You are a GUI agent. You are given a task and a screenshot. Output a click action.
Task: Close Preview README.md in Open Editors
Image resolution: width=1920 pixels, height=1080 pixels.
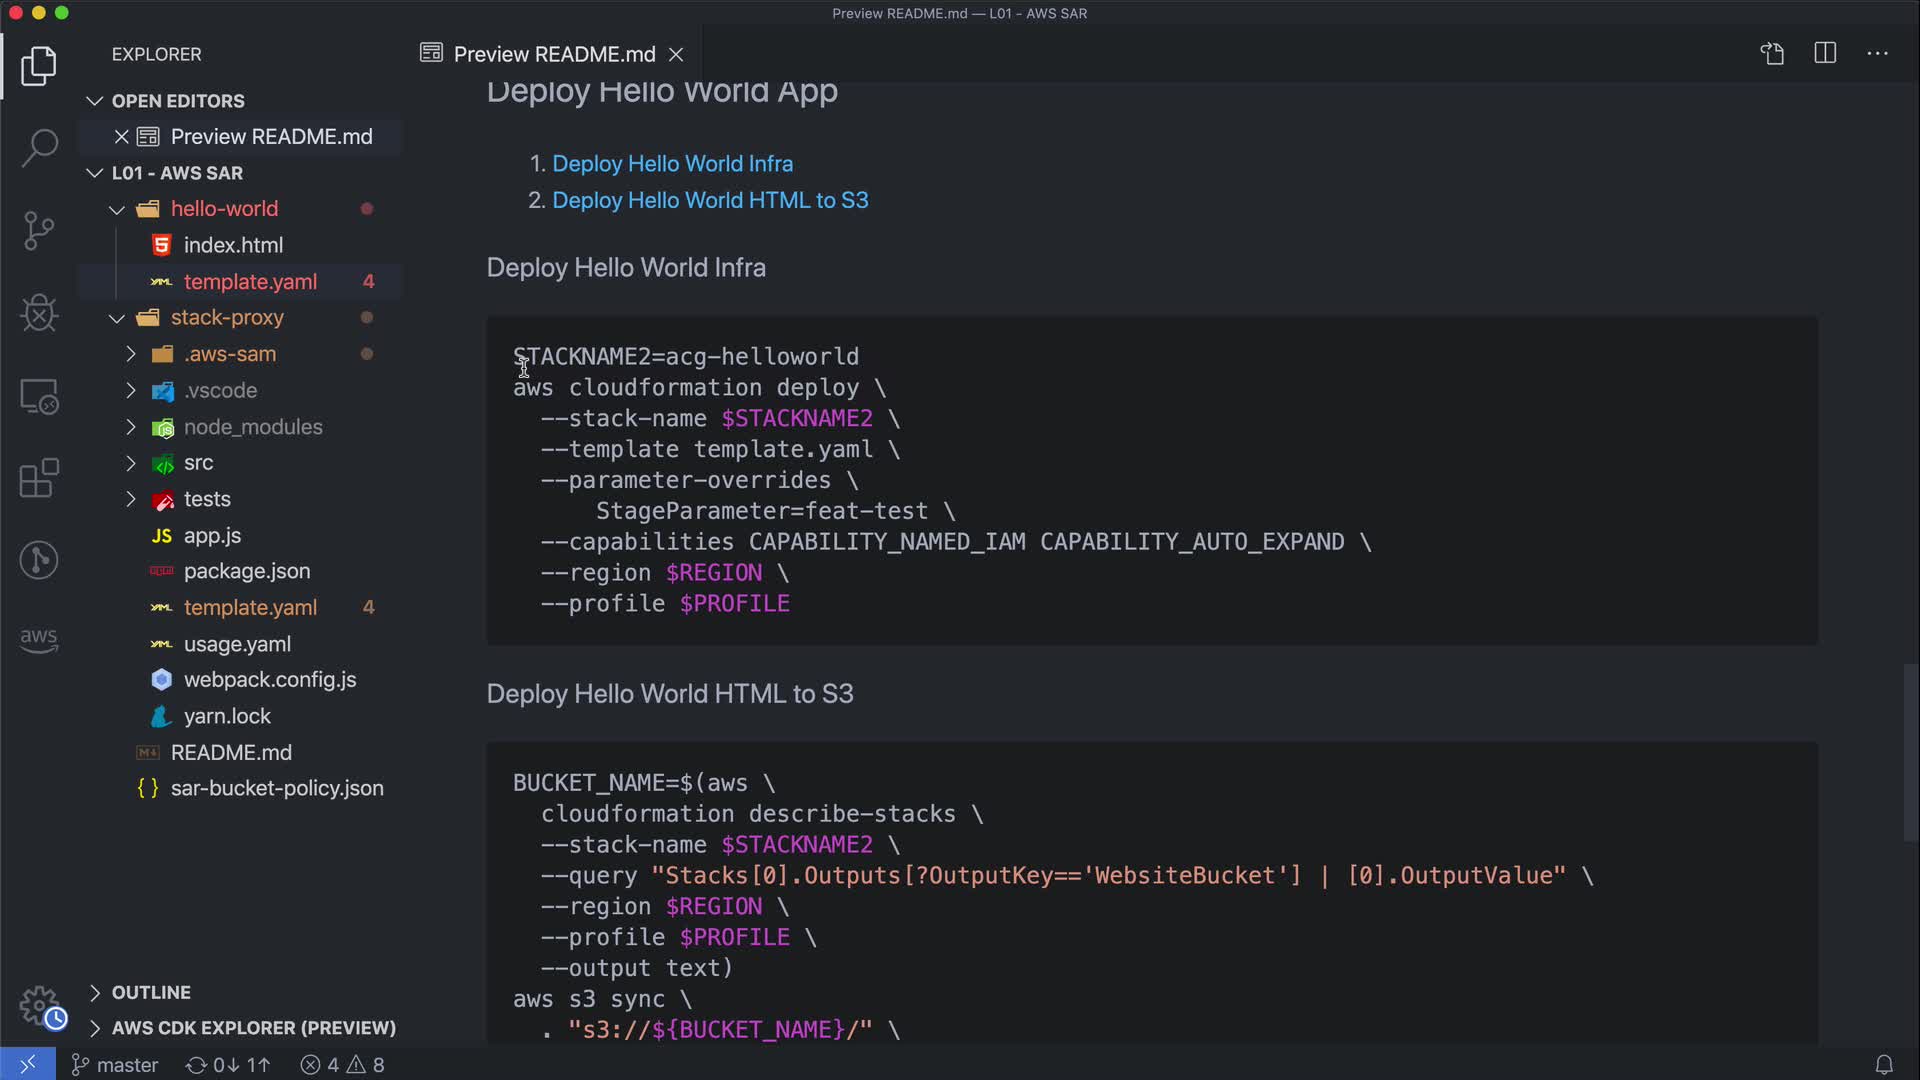click(121, 137)
